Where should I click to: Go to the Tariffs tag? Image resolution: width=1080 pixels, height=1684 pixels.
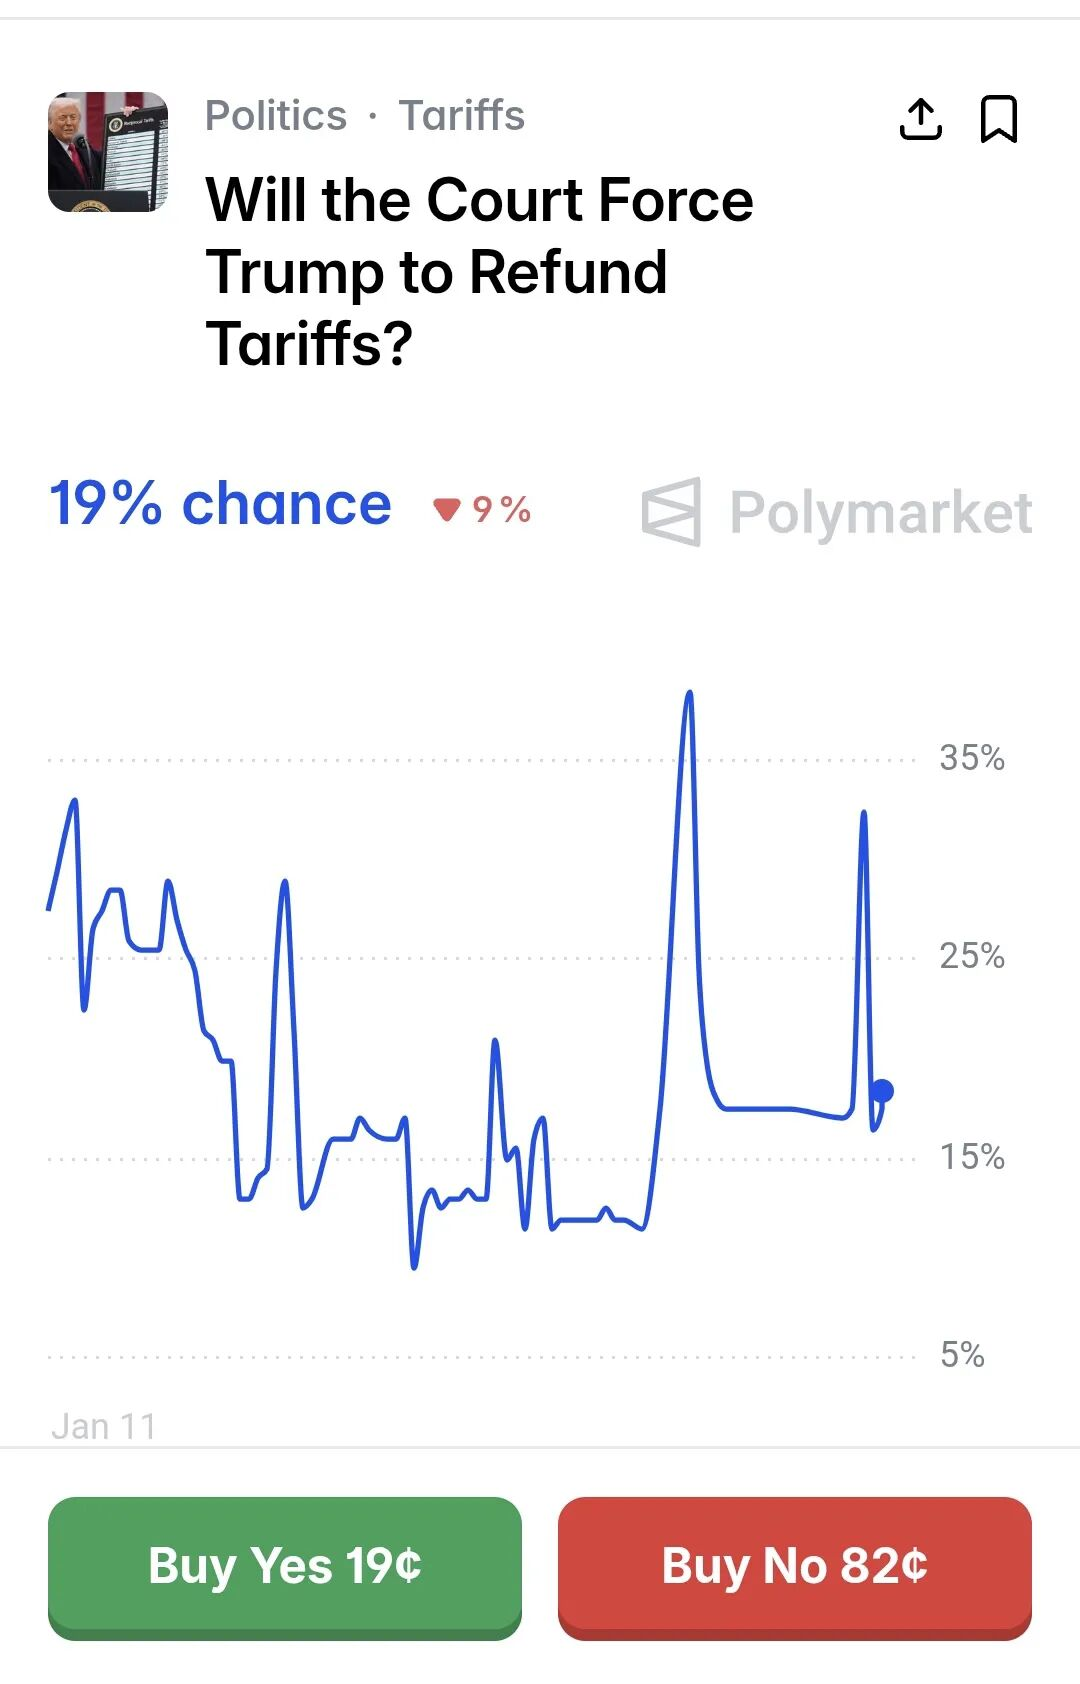(462, 116)
